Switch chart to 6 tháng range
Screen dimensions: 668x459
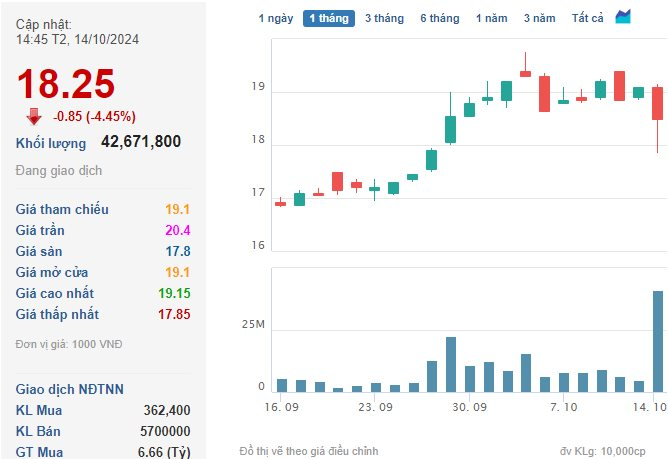point(440,18)
